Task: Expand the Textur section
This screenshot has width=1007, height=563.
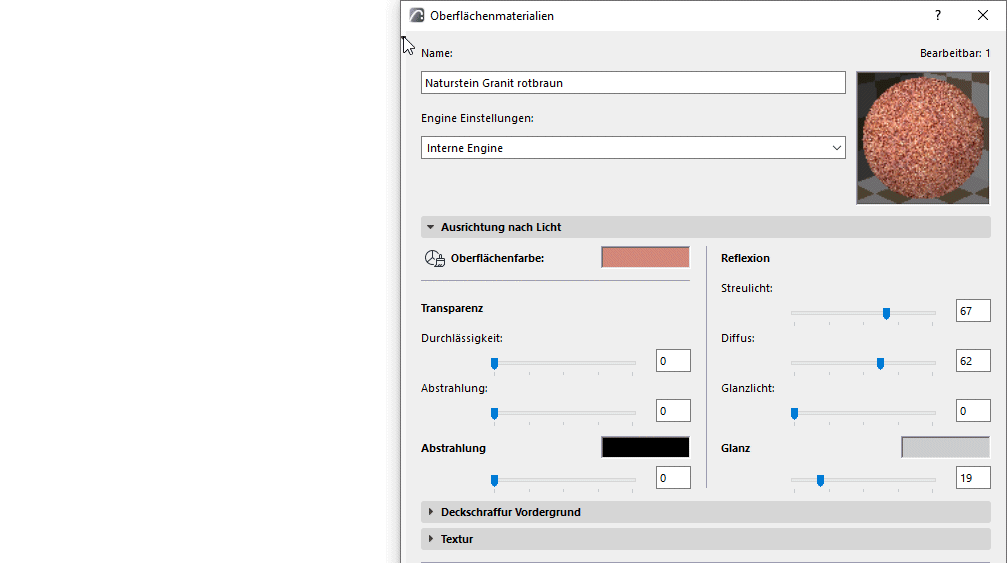Action: click(x=706, y=539)
